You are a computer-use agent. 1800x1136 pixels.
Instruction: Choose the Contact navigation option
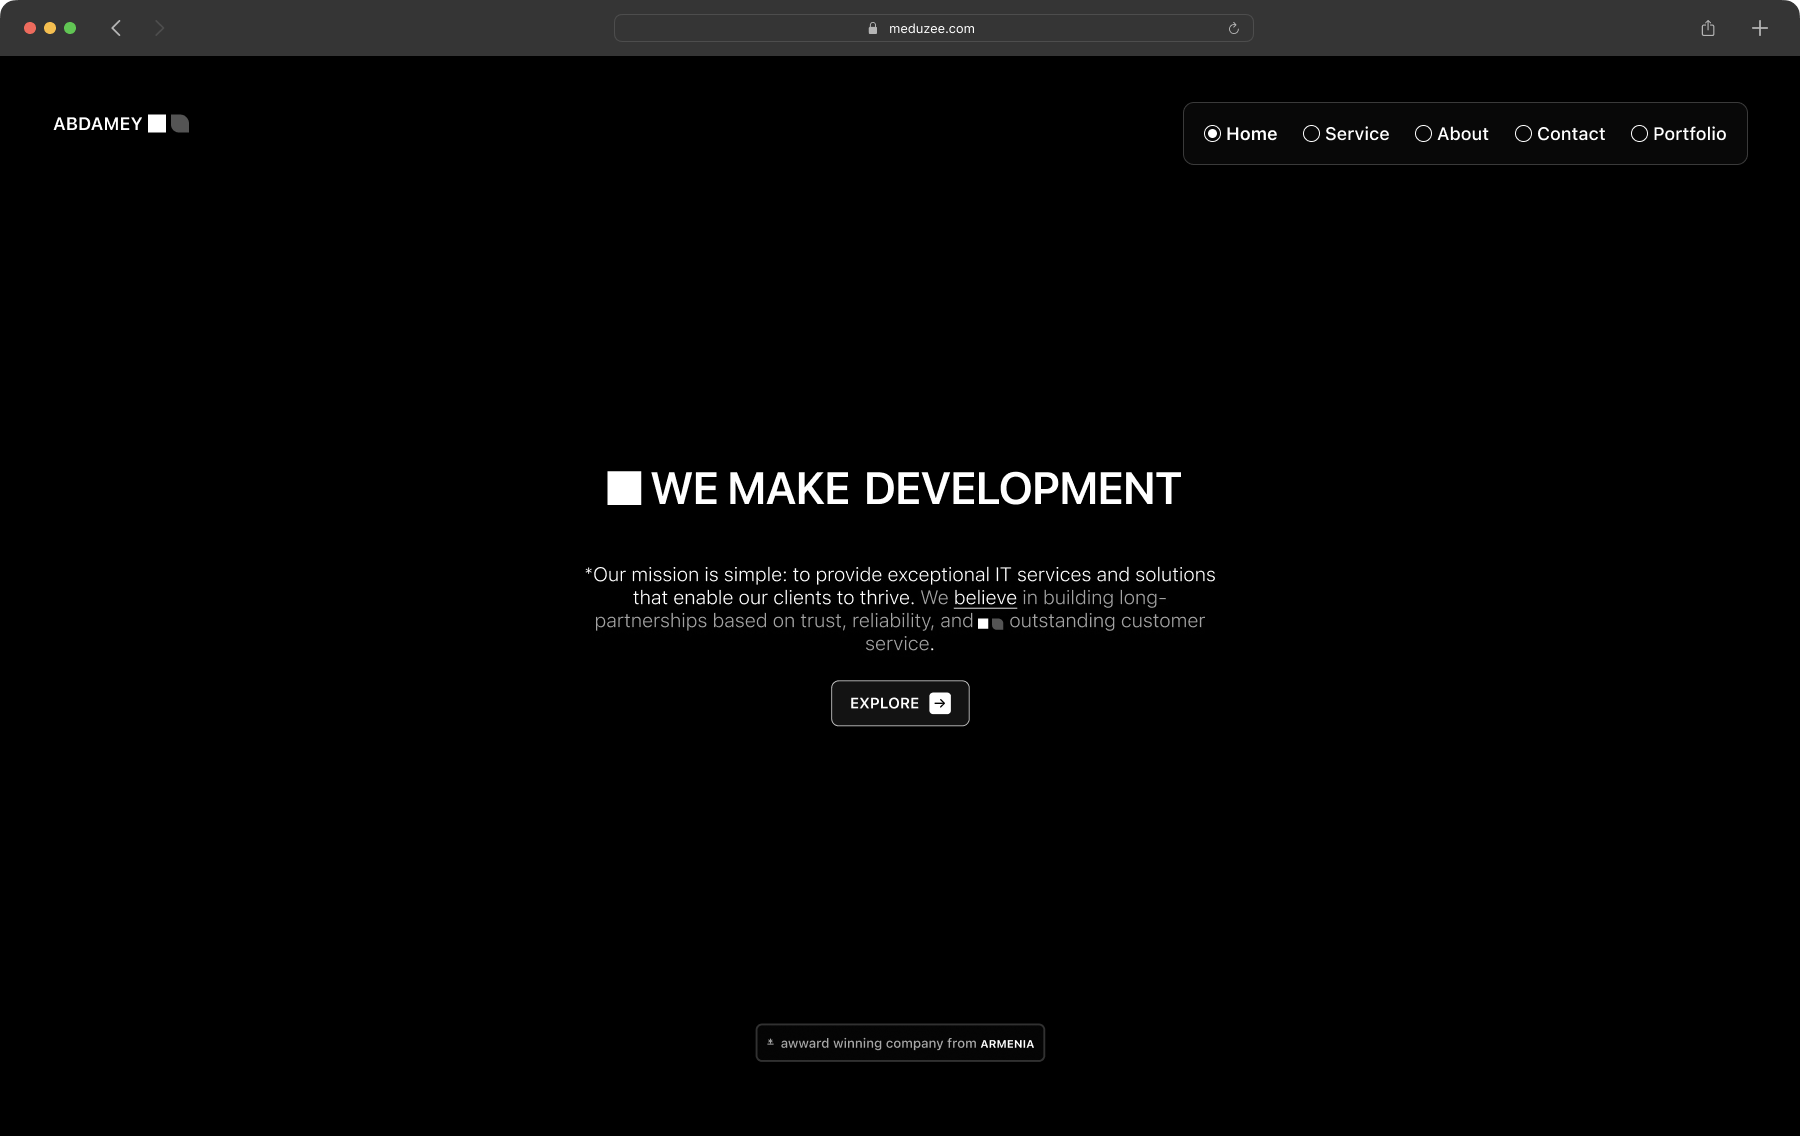[x=1560, y=134]
